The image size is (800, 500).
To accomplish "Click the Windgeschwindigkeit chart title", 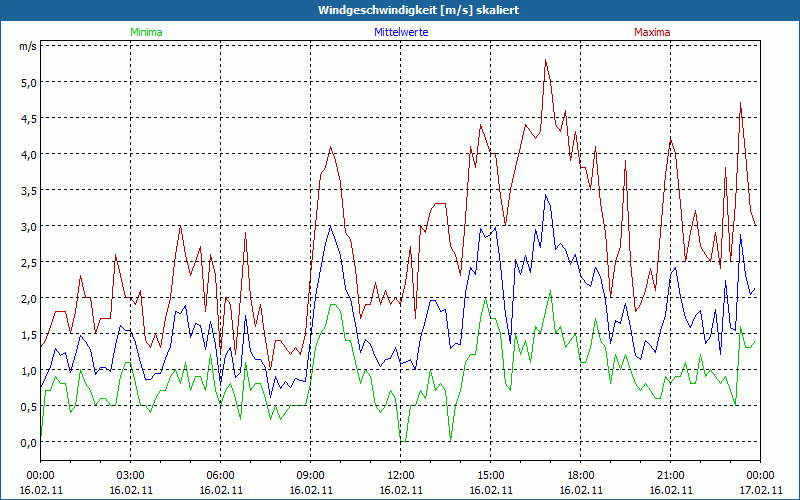I will [x=418, y=10].
